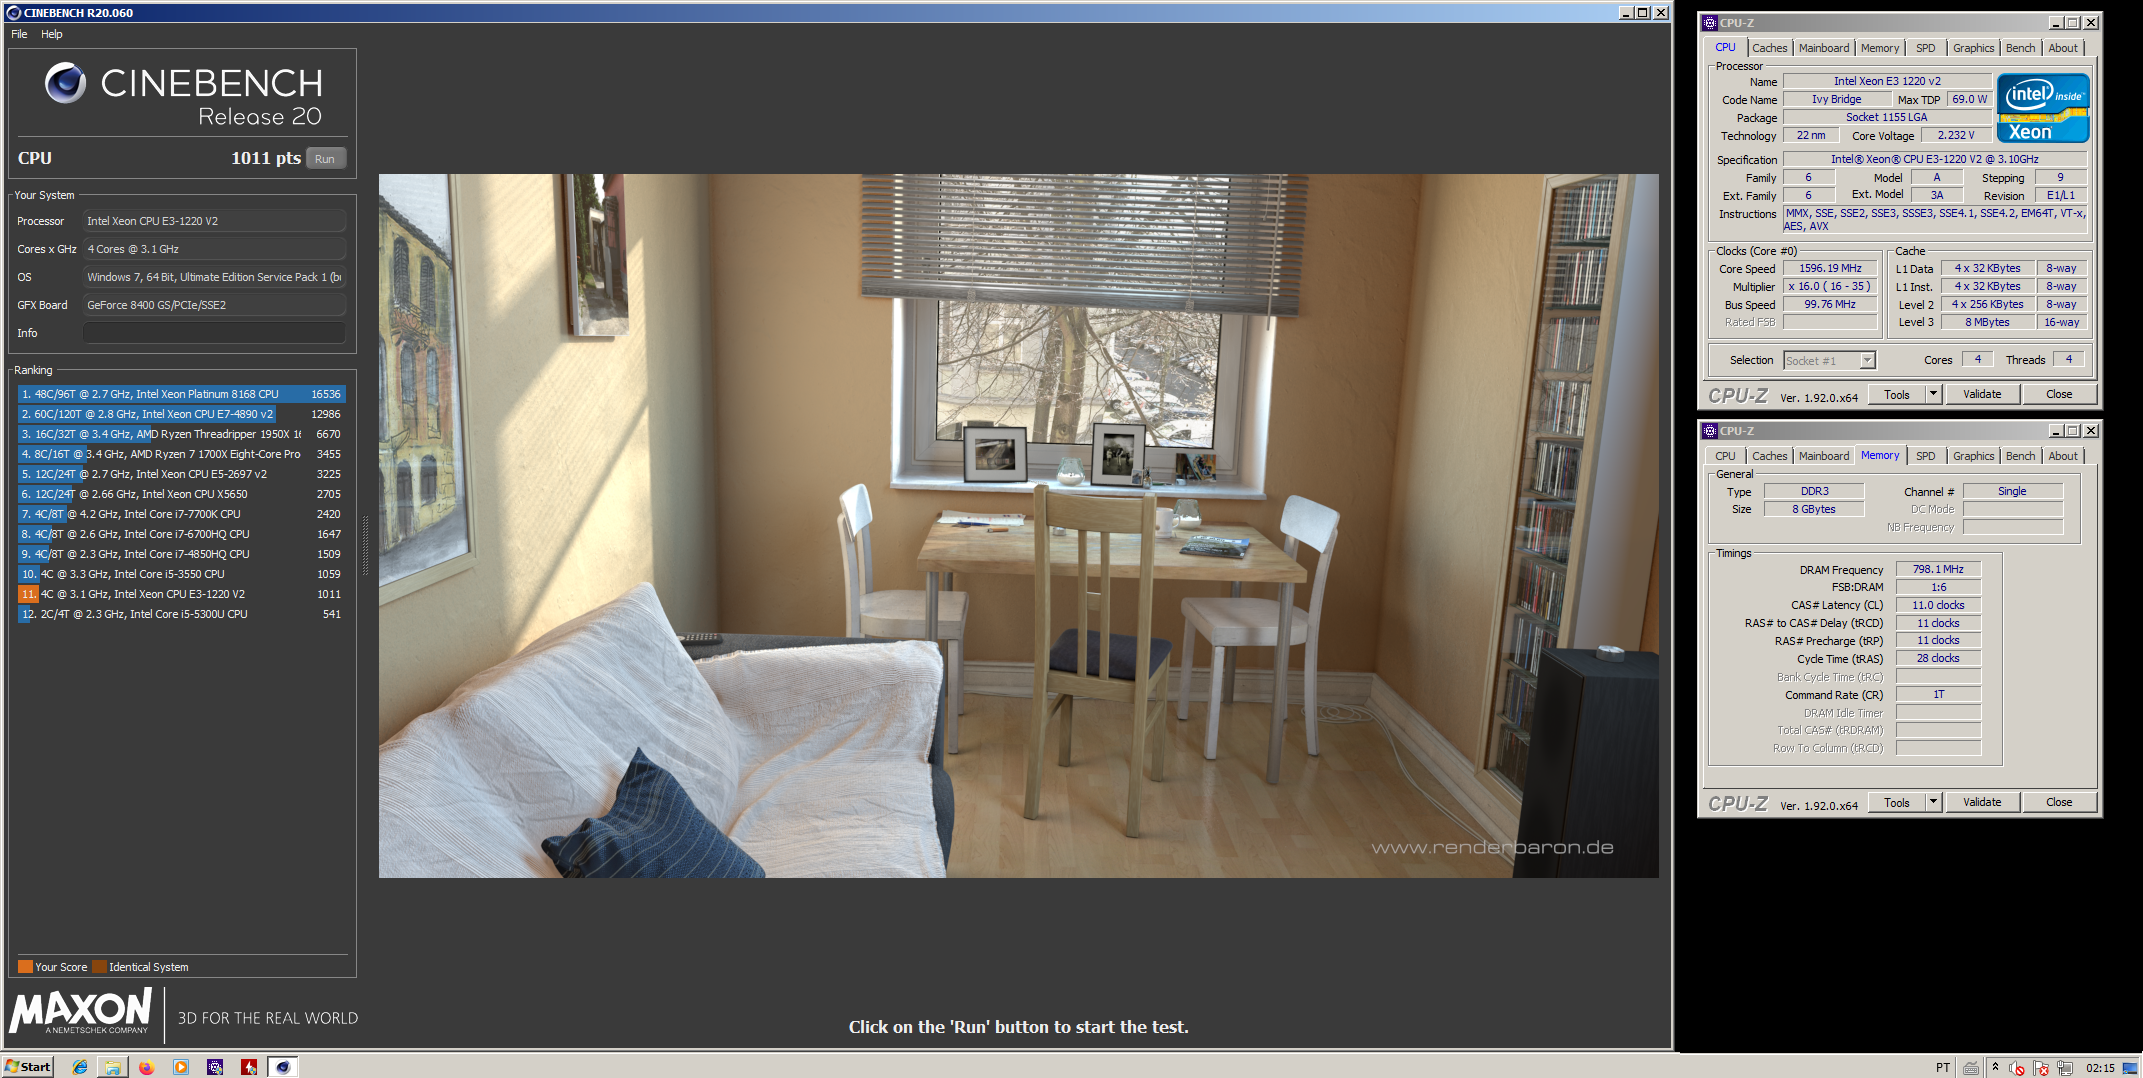Select ranking row AMD Ryzen Threadripper 1950X

[x=181, y=434]
